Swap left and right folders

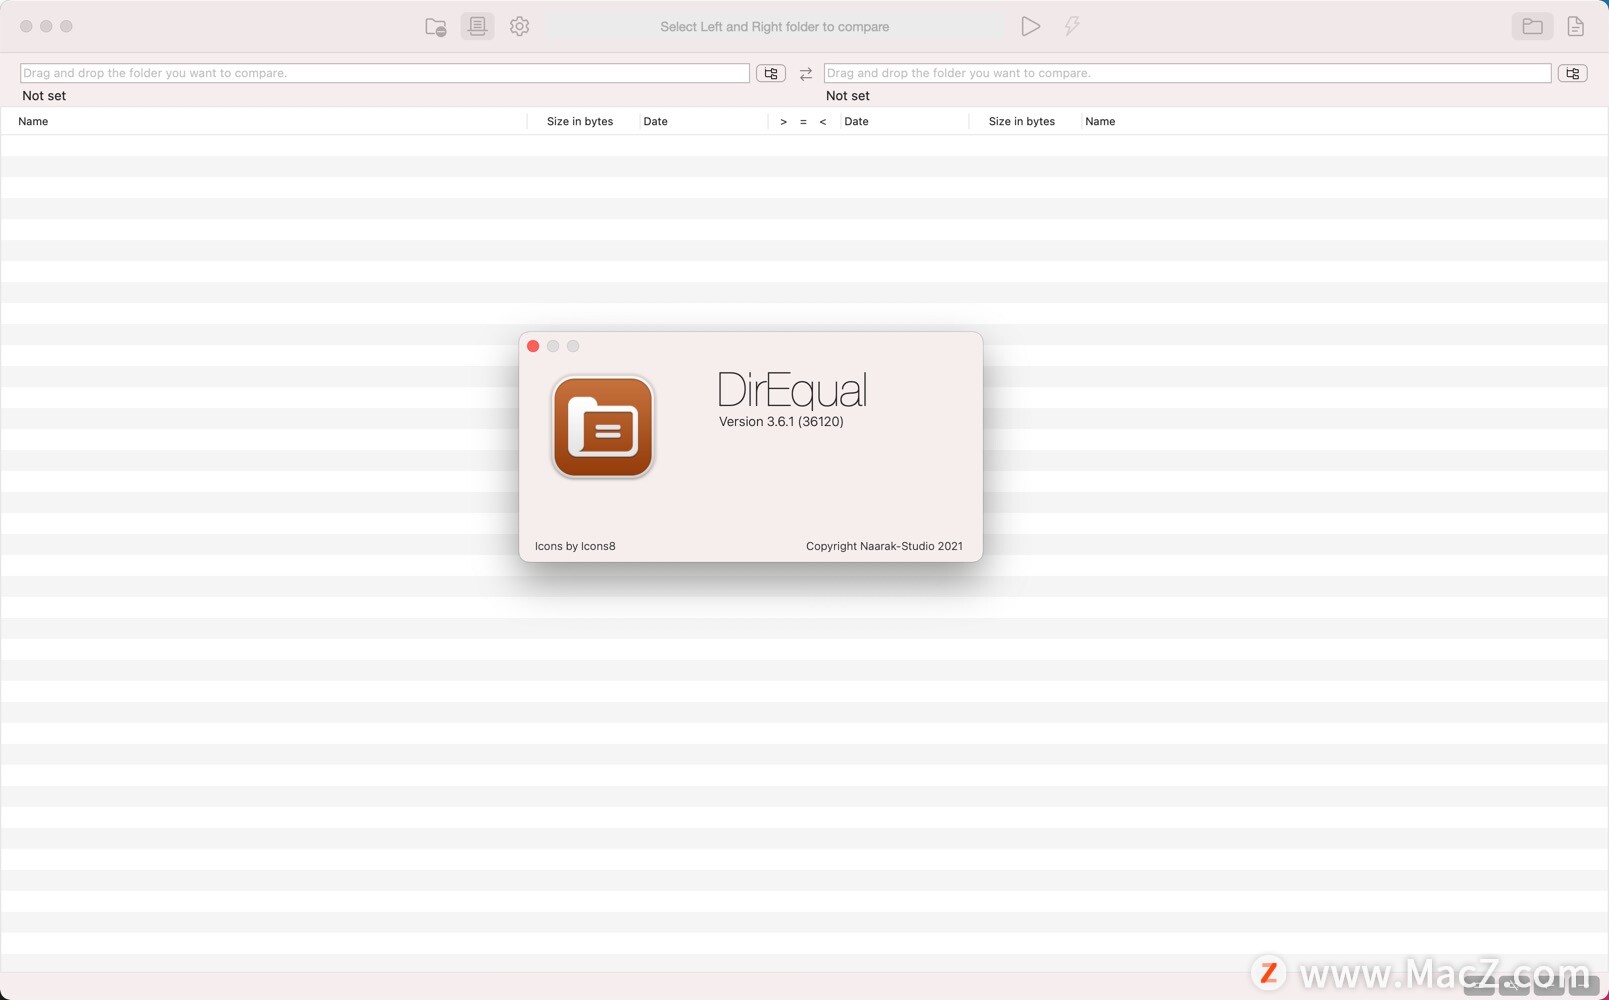[x=805, y=73]
